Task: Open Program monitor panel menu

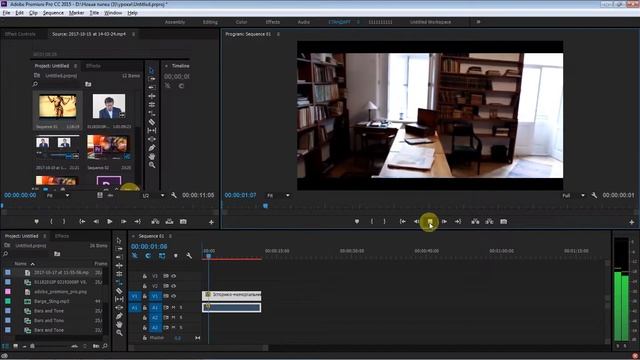Action: pos(278,34)
